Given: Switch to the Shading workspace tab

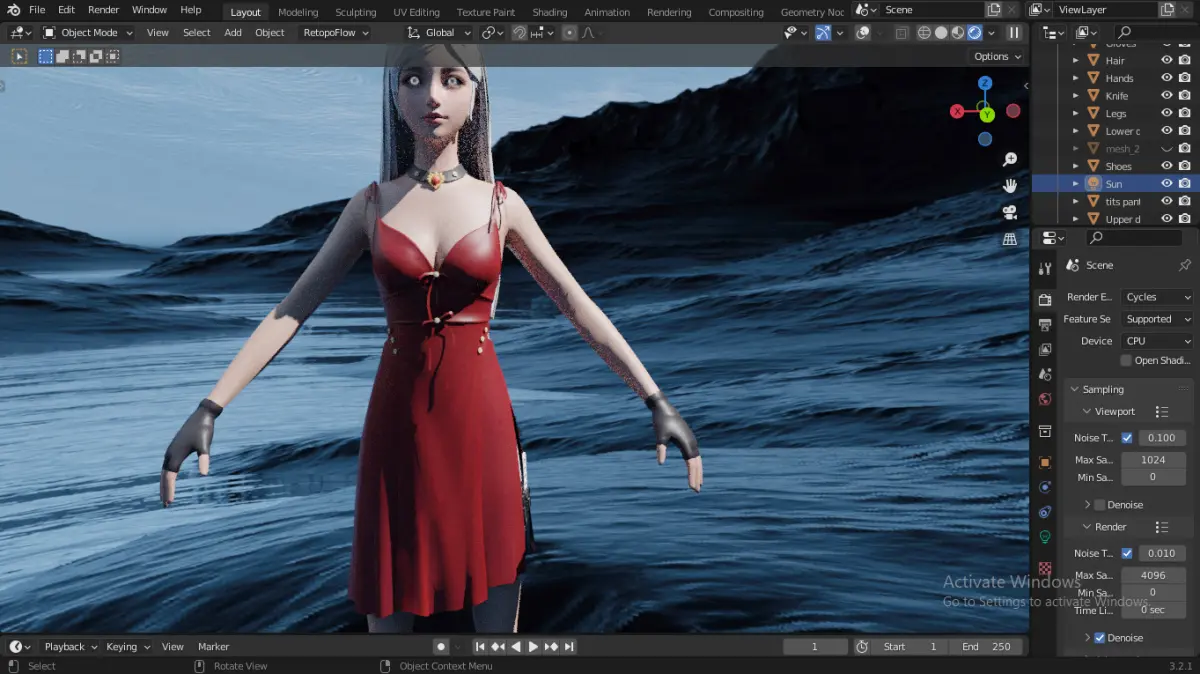Looking at the screenshot, I should point(549,12).
